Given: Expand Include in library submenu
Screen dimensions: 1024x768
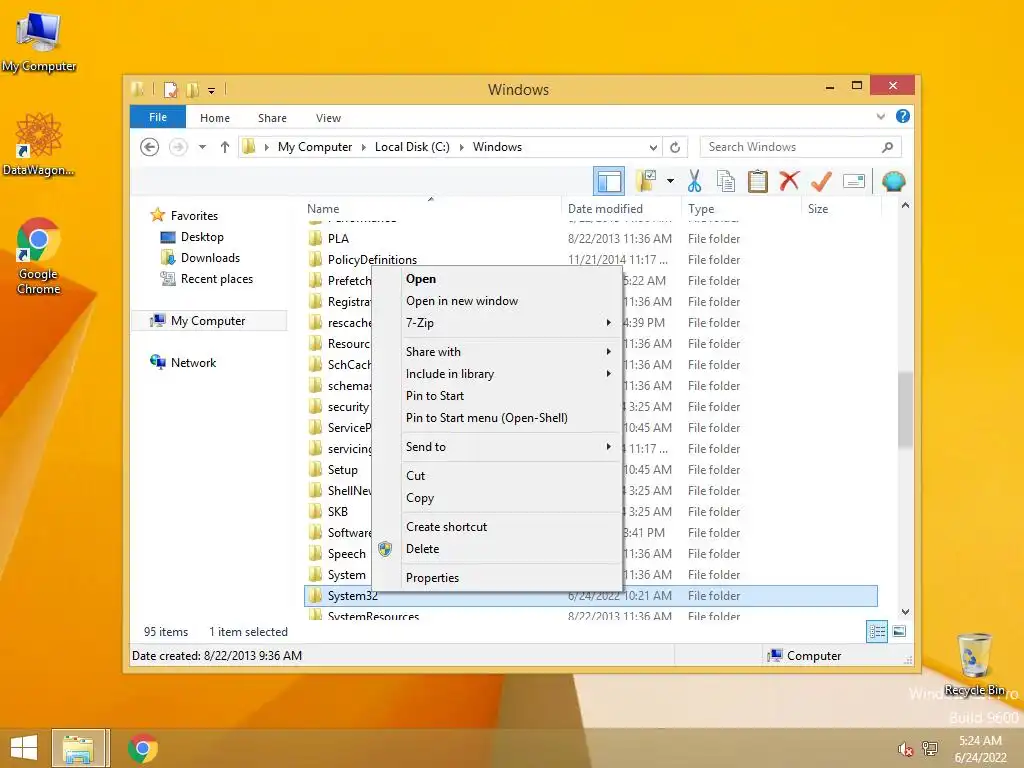Looking at the screenshot, I should [x=496, y=374].
